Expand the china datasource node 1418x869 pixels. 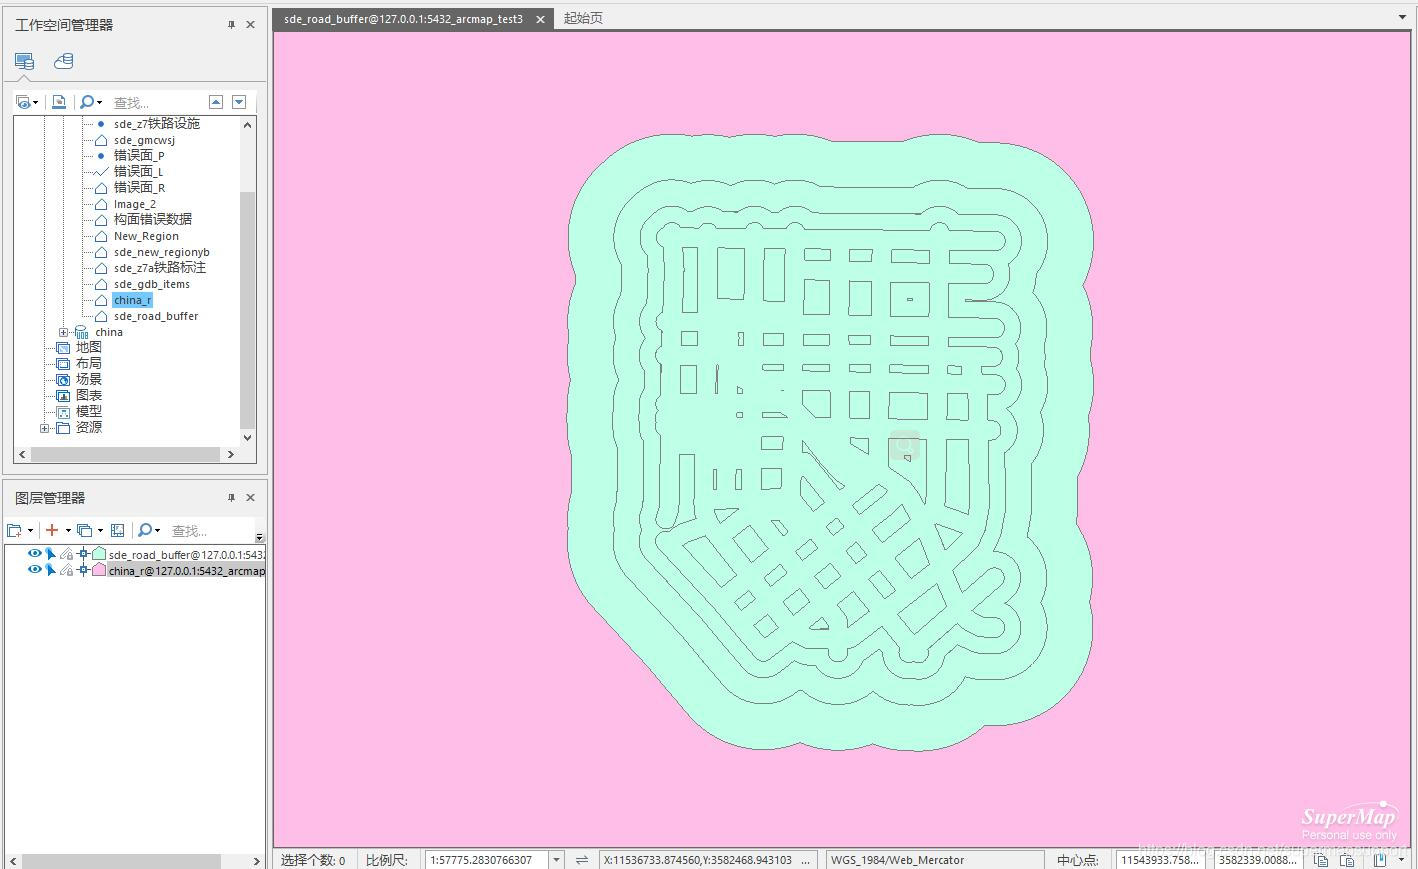point(63,332)
